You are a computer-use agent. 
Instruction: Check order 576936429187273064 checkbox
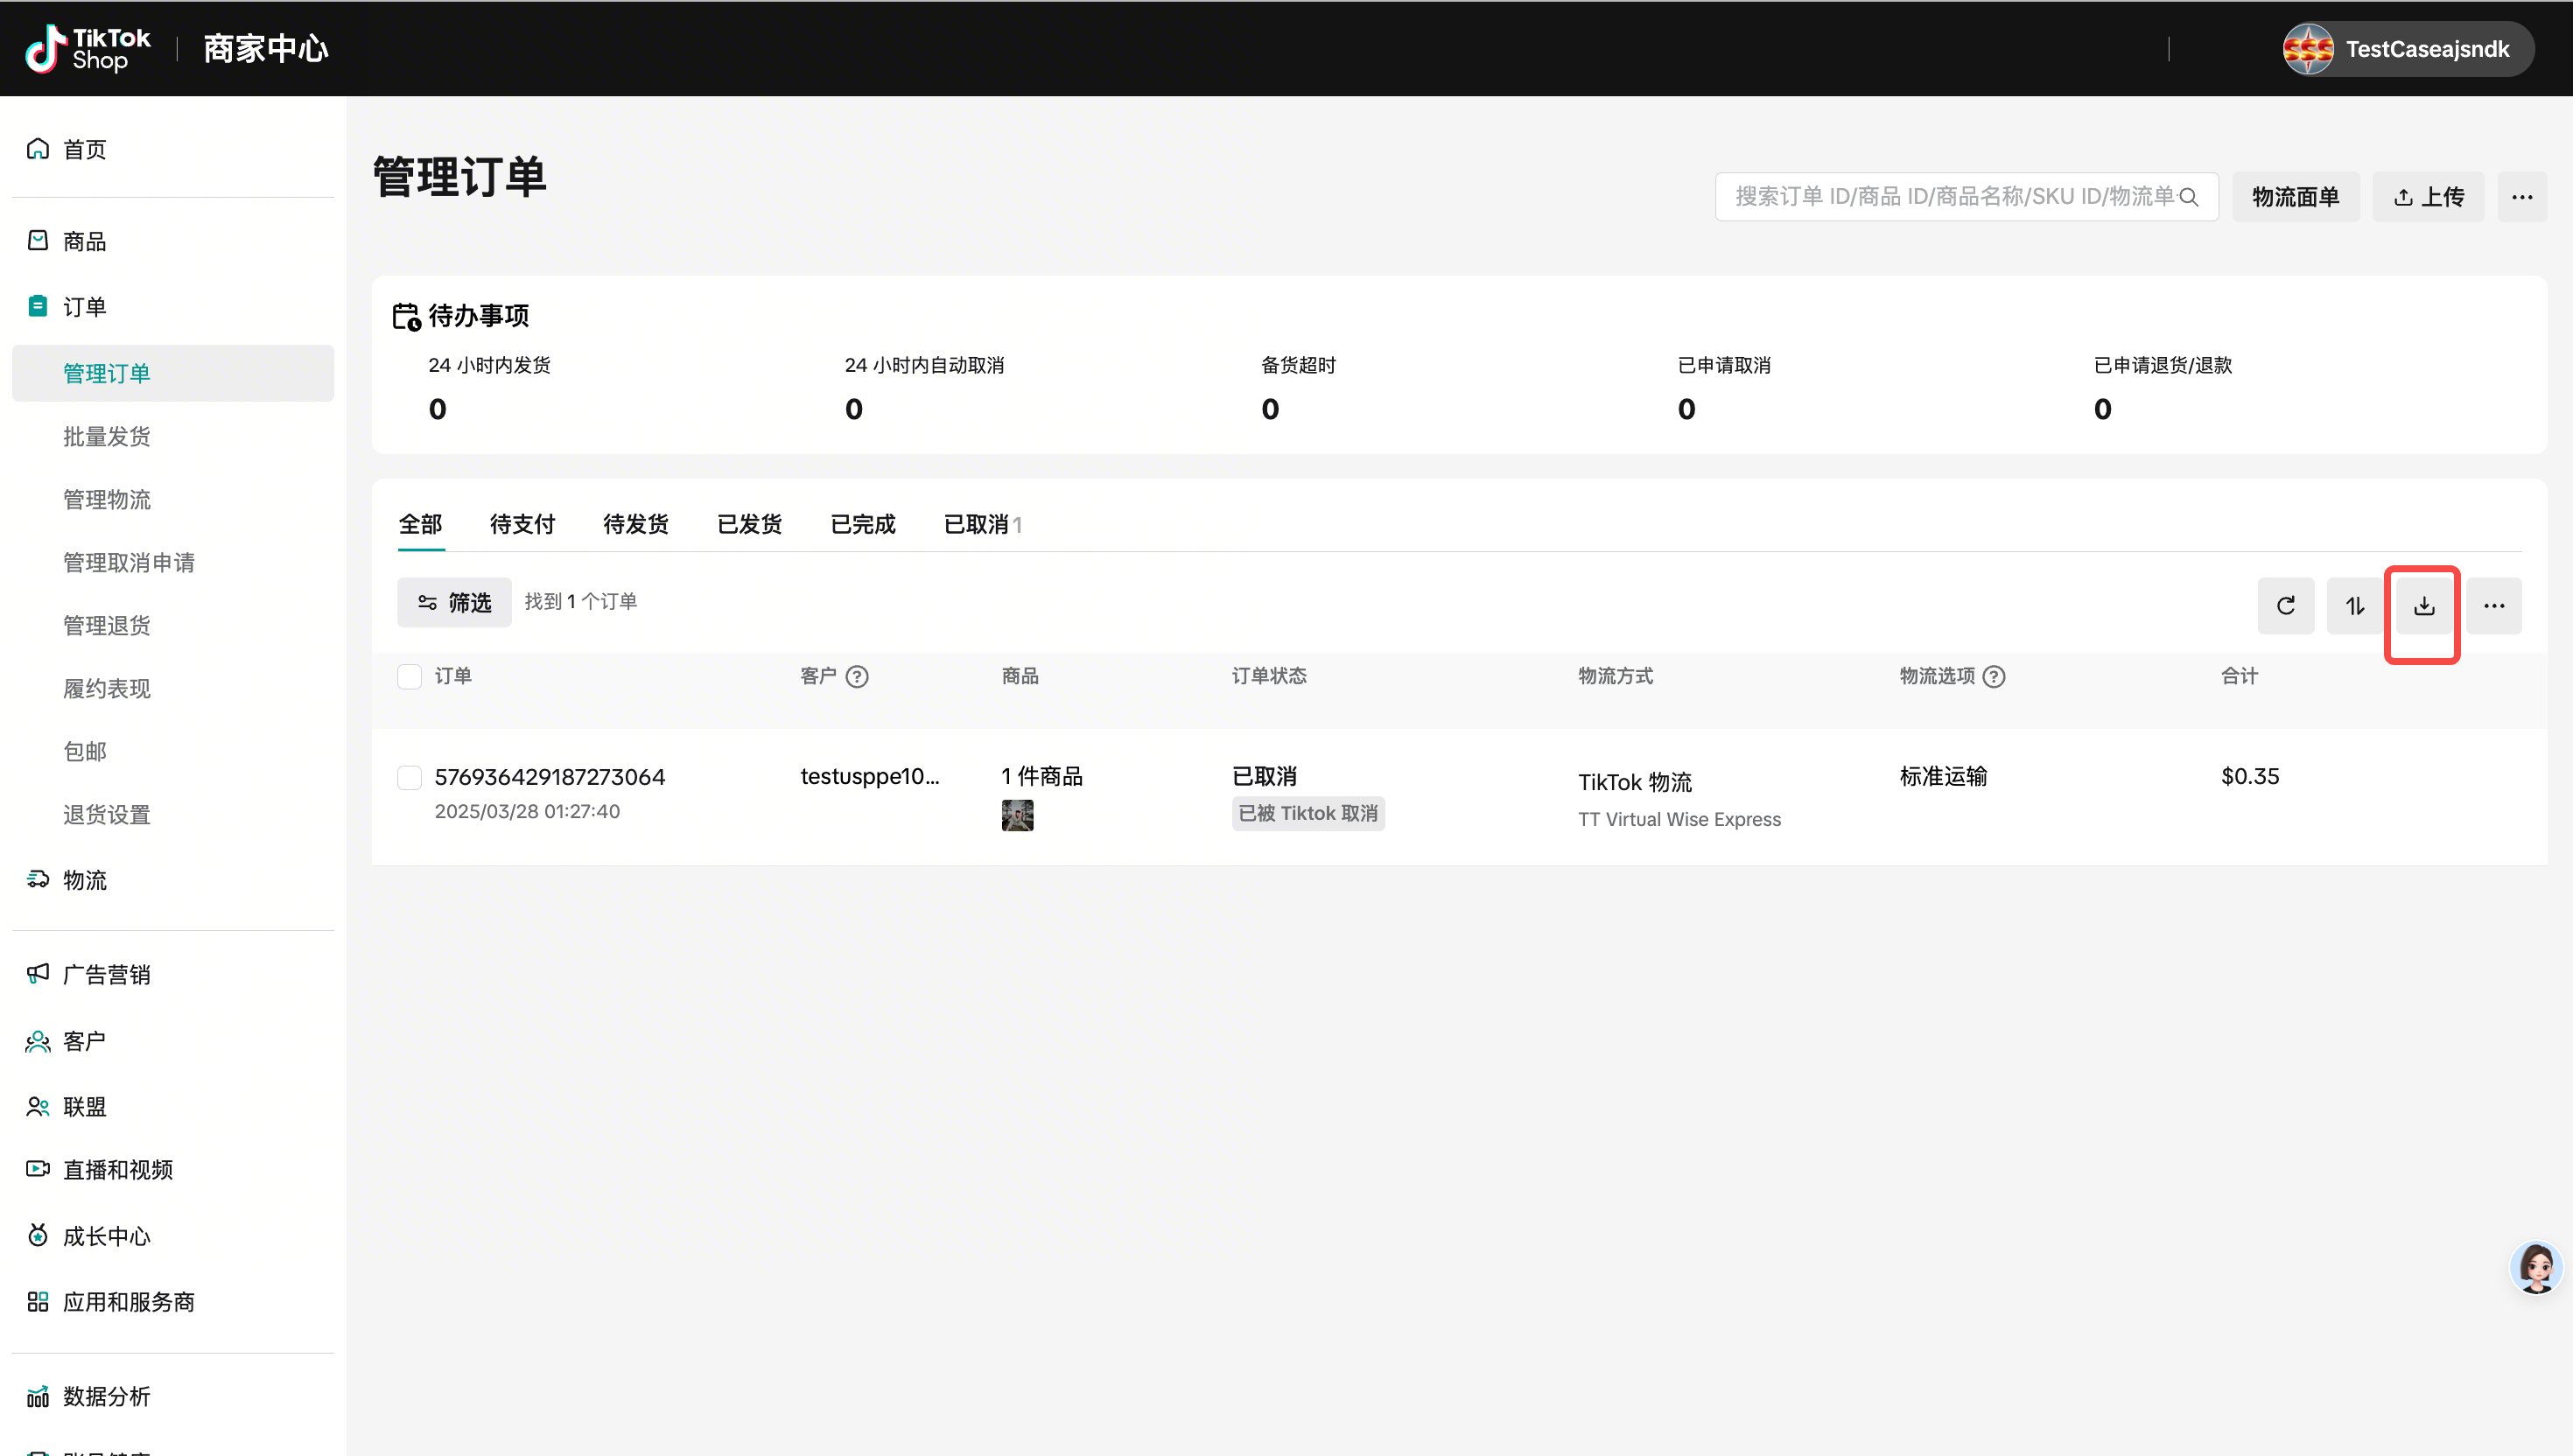[x=409, y=778]
